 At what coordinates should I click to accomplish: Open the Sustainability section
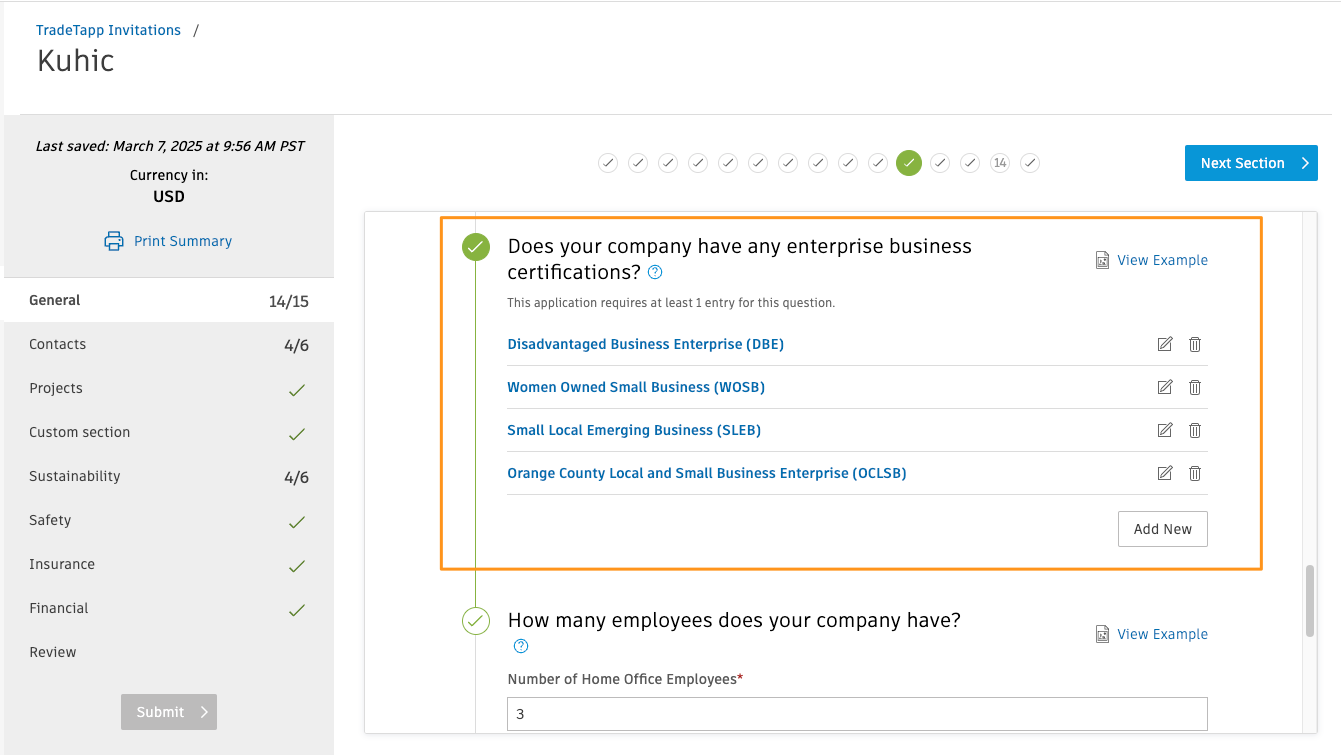coord(75,476)
